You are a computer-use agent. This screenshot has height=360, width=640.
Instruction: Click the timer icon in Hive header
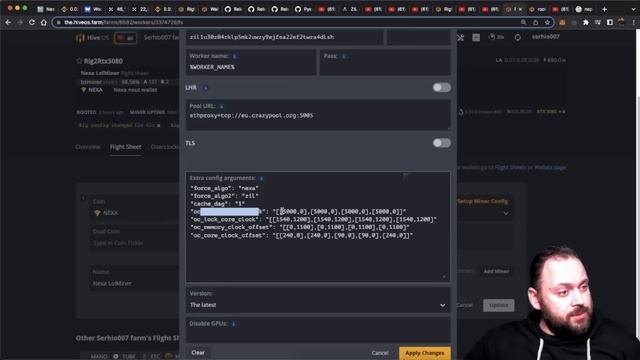click(492, 37)
